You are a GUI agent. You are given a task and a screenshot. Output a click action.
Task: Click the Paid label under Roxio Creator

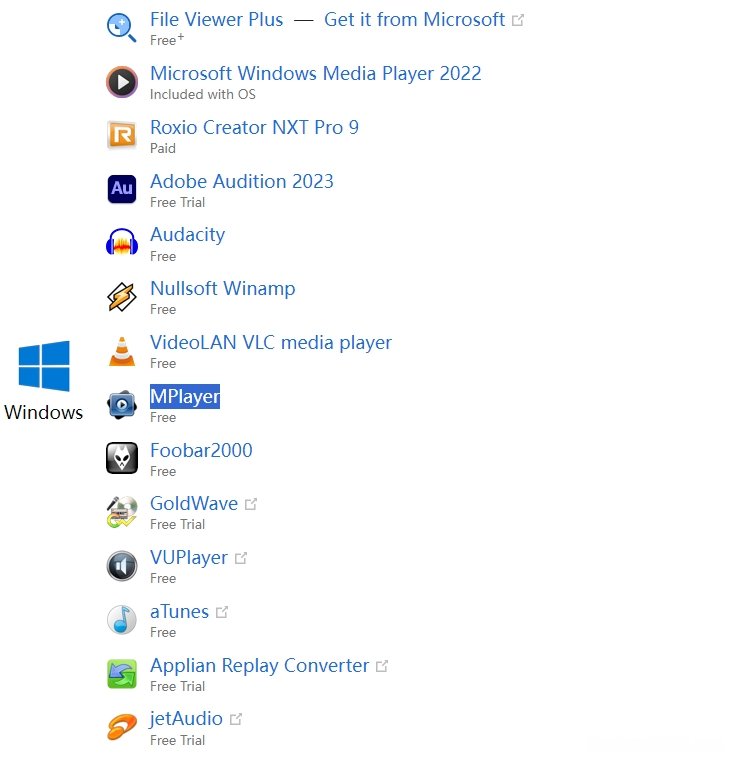coord(163,149)
